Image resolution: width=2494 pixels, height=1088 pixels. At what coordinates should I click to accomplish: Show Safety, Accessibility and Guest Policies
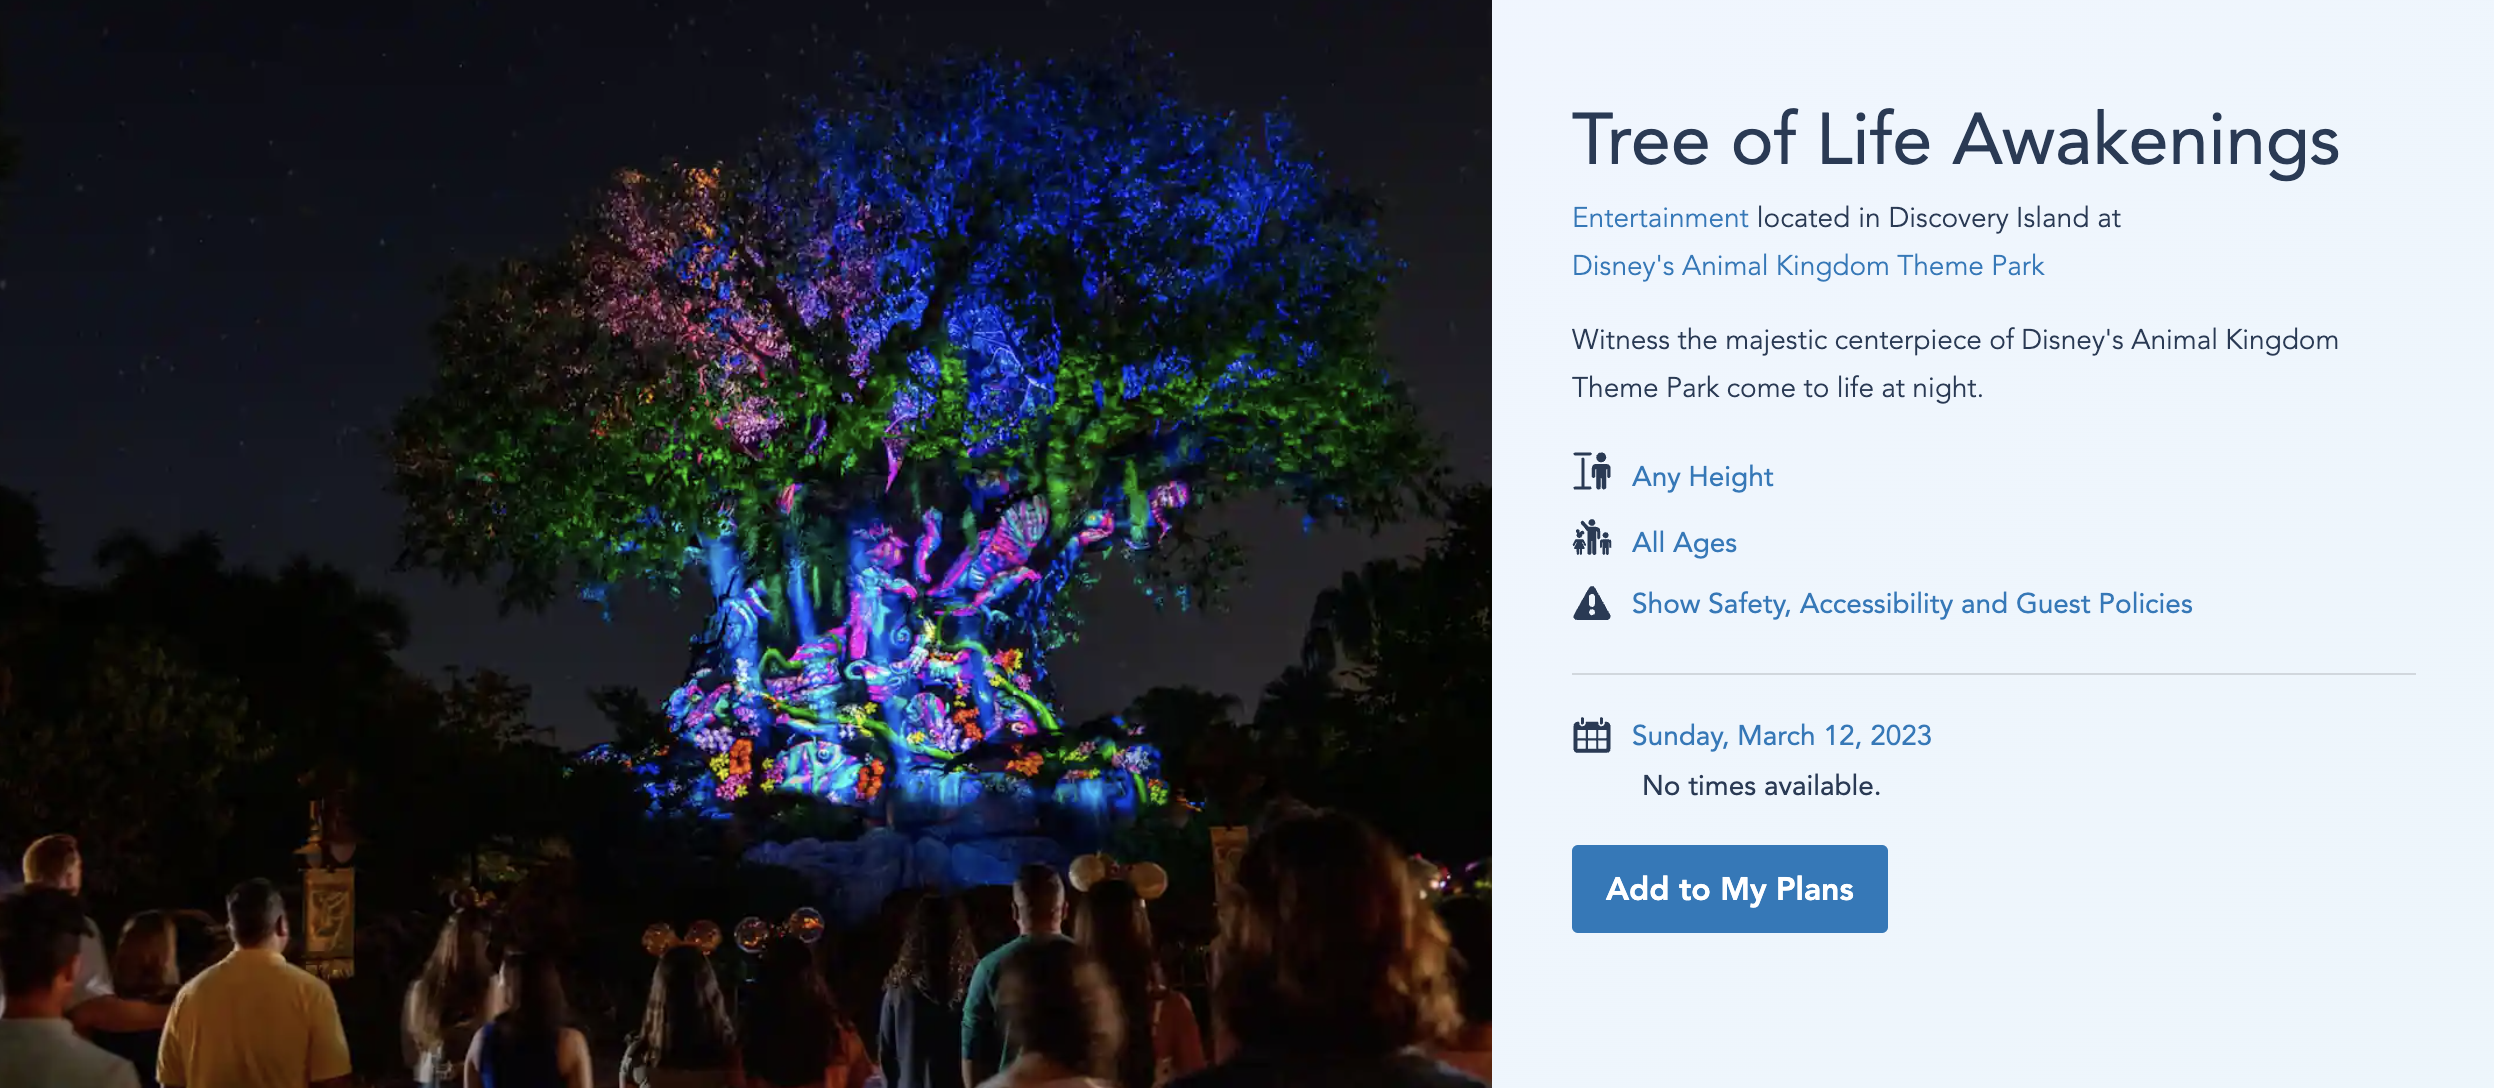click(1911, 604)
